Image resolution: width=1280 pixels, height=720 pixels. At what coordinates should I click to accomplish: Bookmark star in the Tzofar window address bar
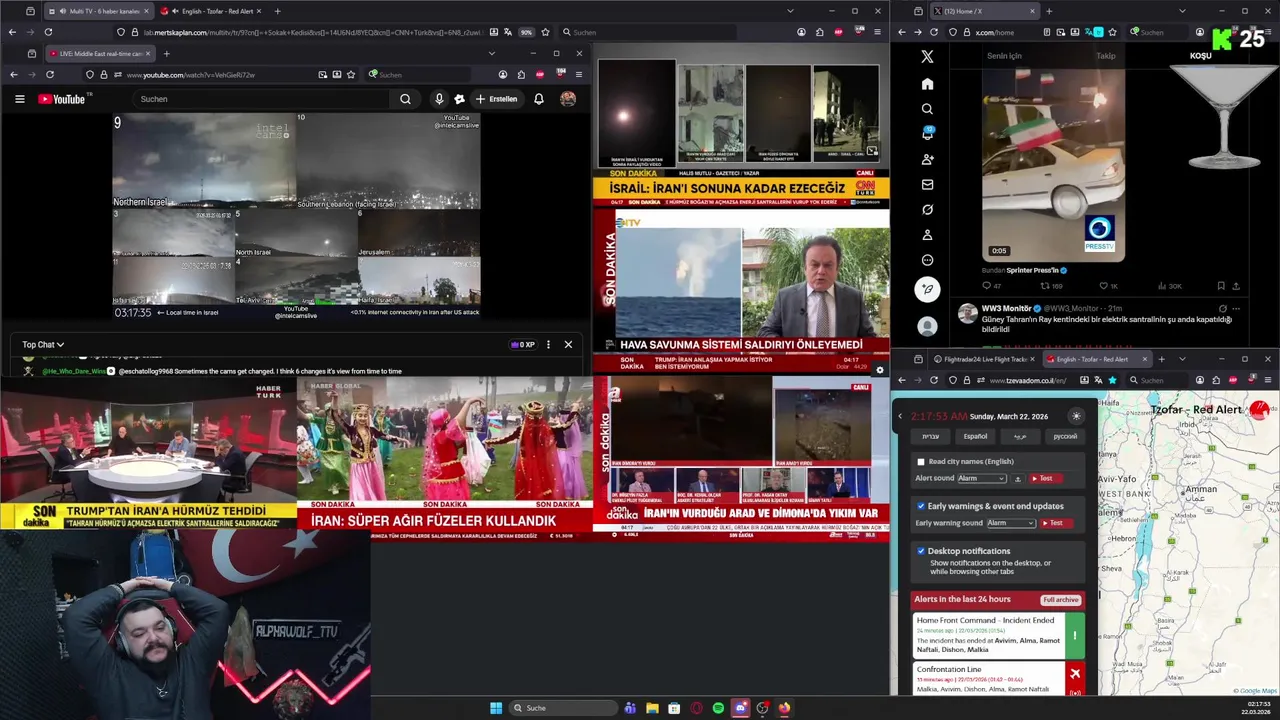pos(1112,380)
